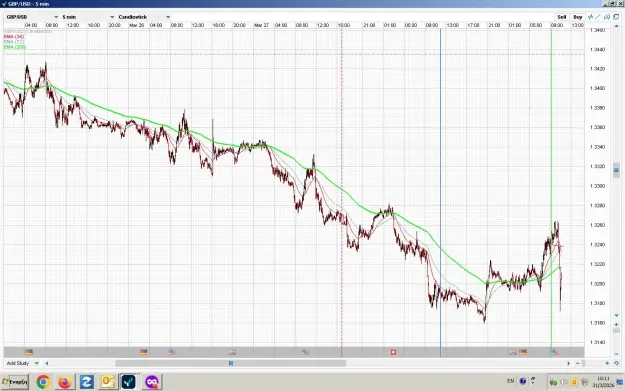The width and height of the screenshot is (625, 391).
Task: Zoom out with the minus button
Action: click(578, 363)
